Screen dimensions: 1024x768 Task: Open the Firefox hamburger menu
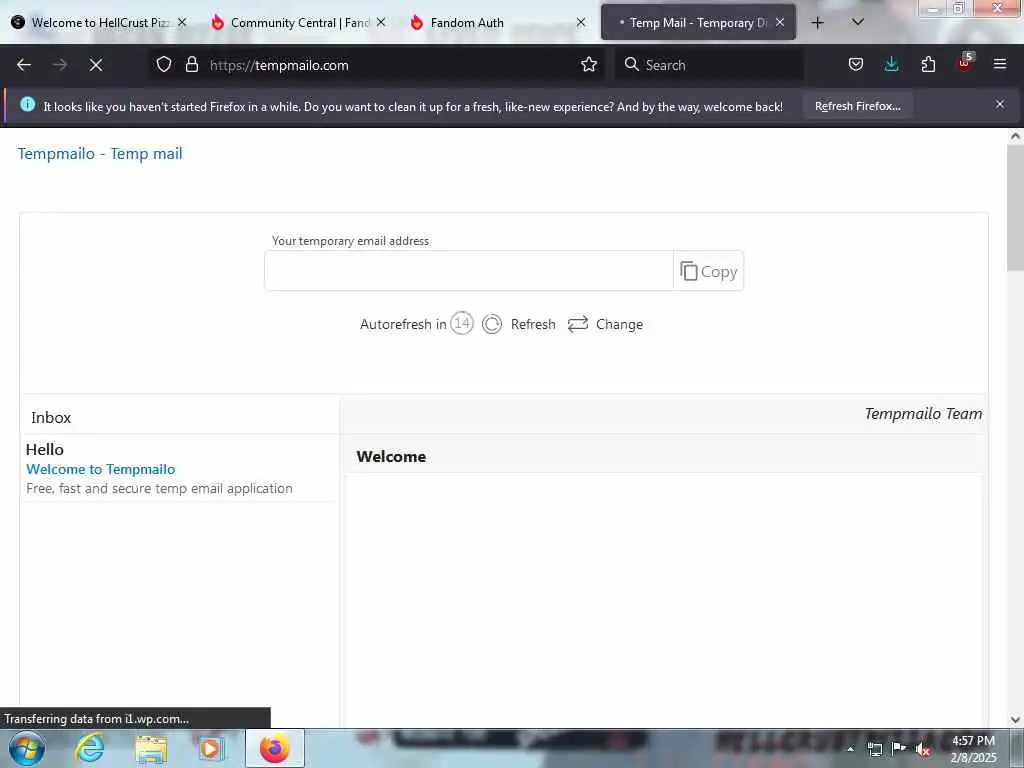[1000, 65]
